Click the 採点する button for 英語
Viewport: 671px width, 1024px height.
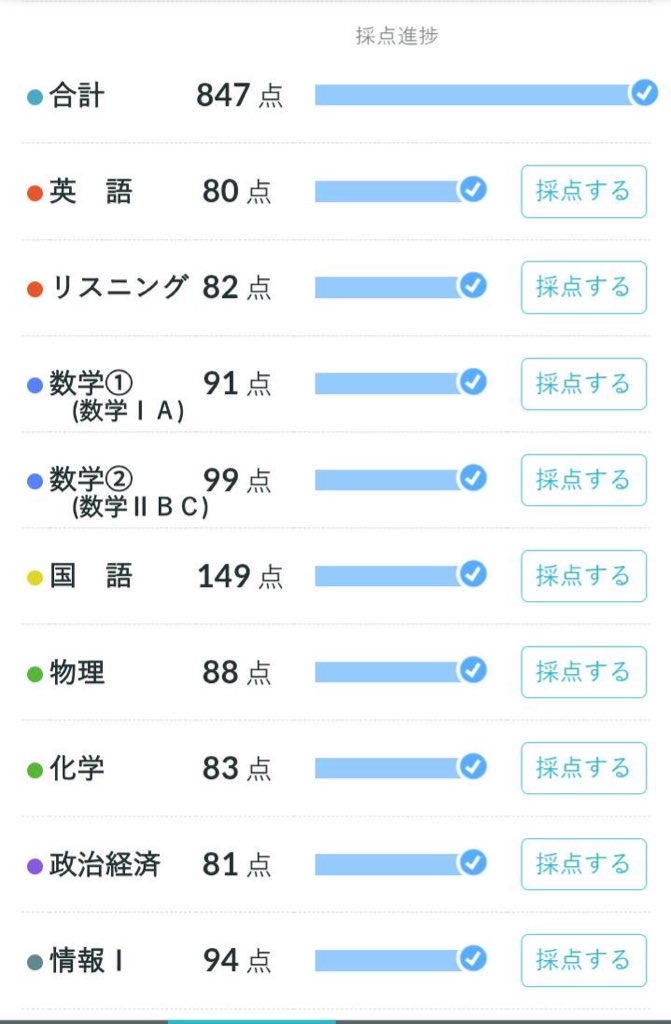(583, 191)
